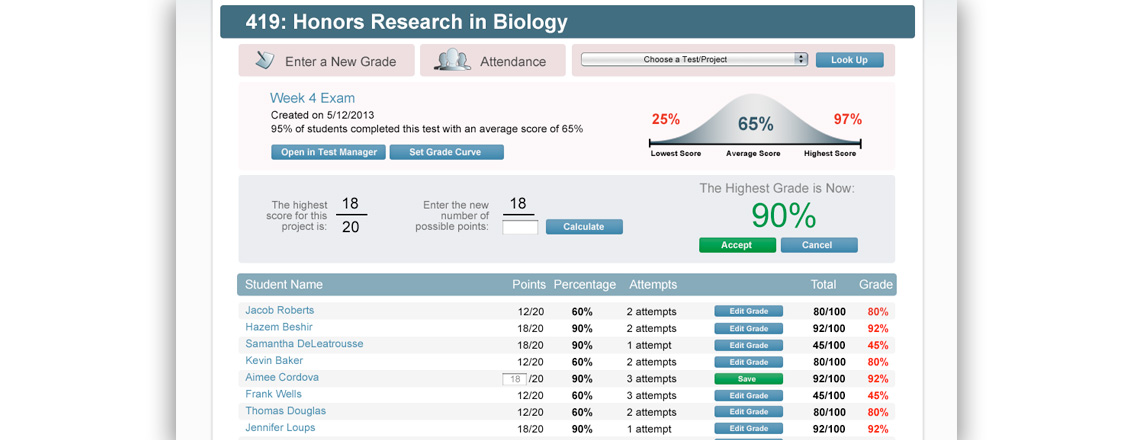
Task: Select the Attendance tab
Action: [x=512, y=61]
